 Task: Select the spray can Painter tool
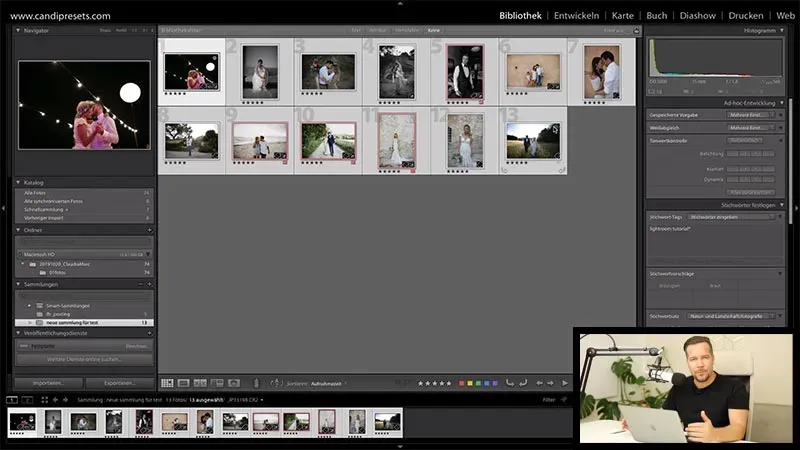256,383
